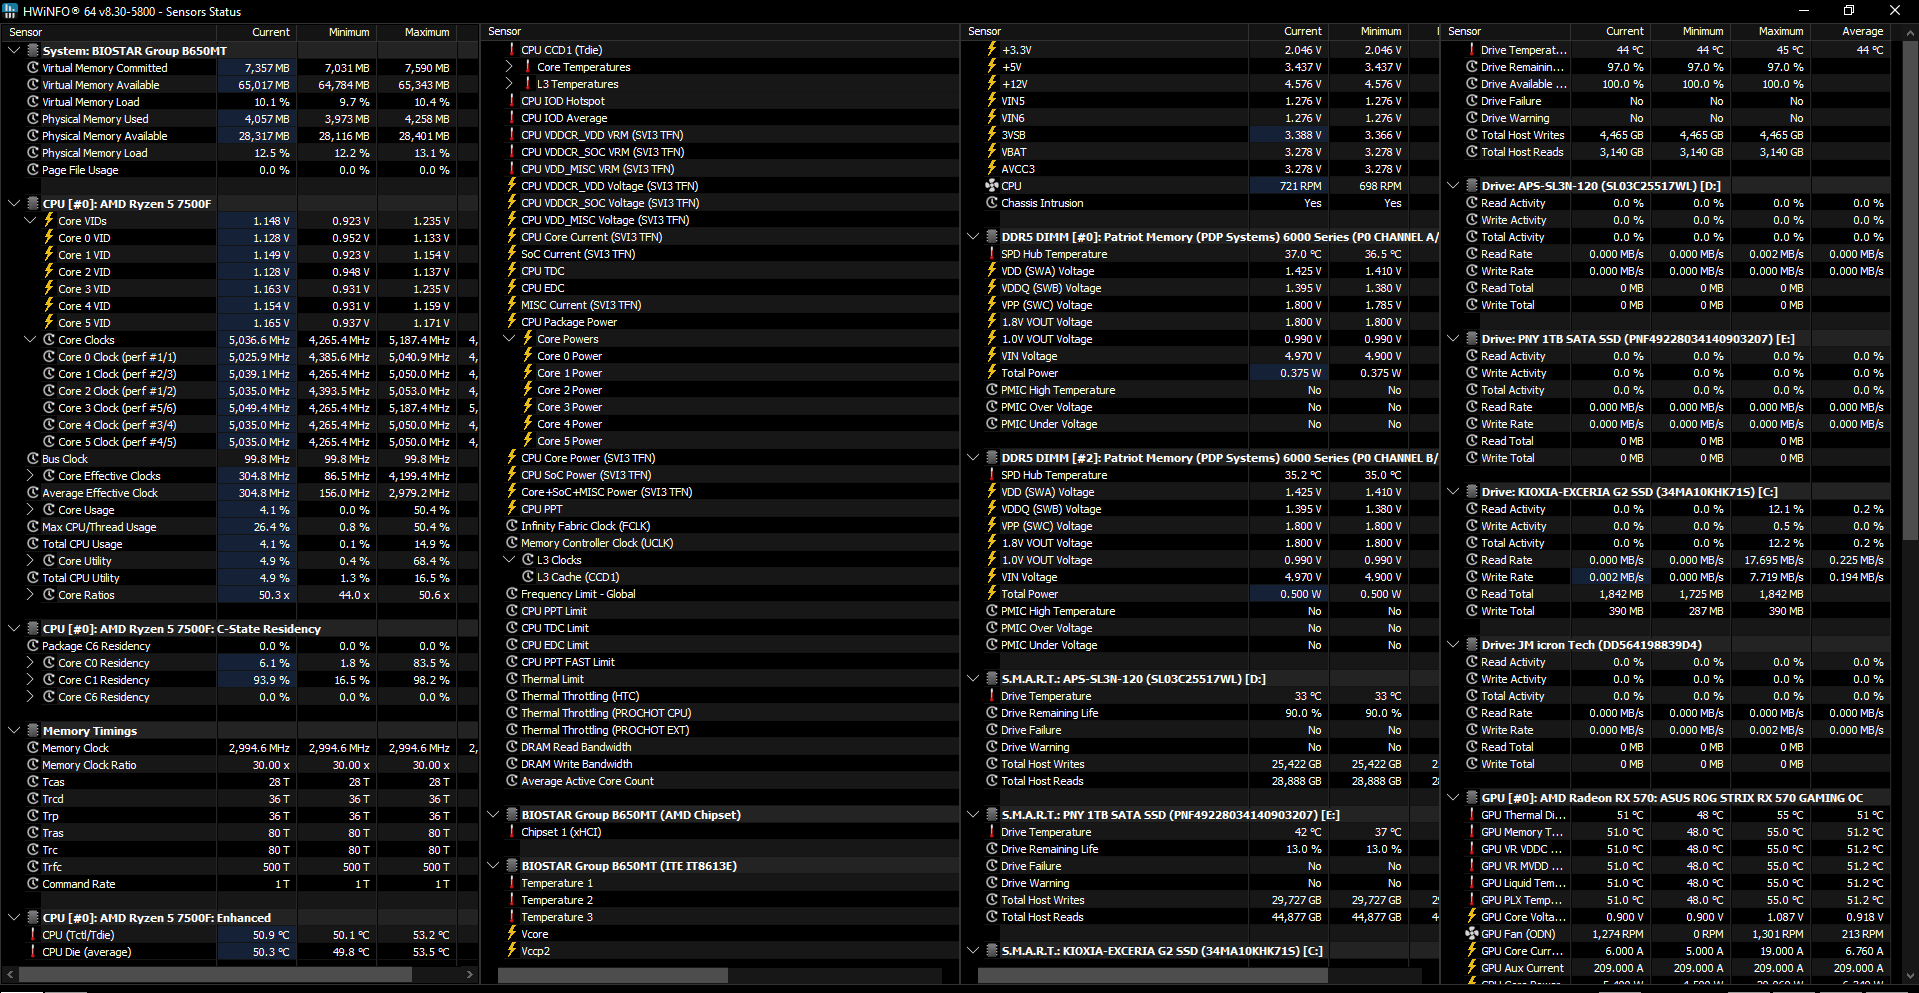Collapse the L3 Clocks subtree
Screen dimensions: 1919x993
(x=509, y=560)
